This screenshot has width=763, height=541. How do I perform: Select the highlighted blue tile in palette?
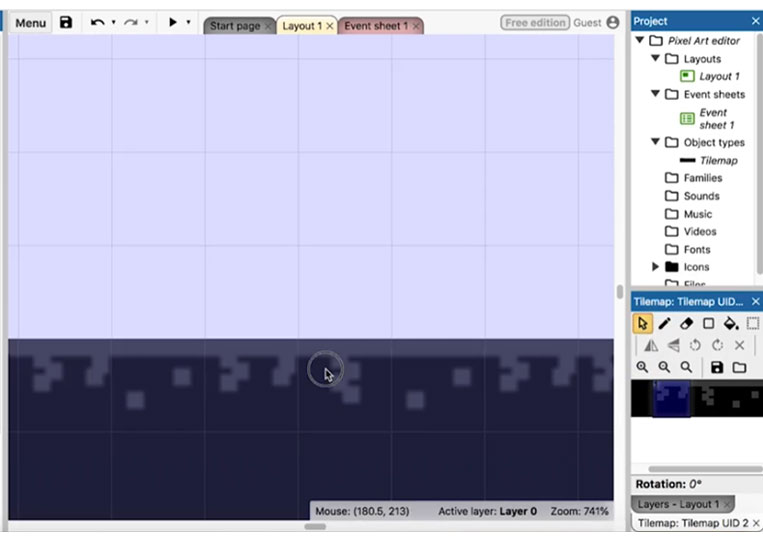(x=671, y=398)
